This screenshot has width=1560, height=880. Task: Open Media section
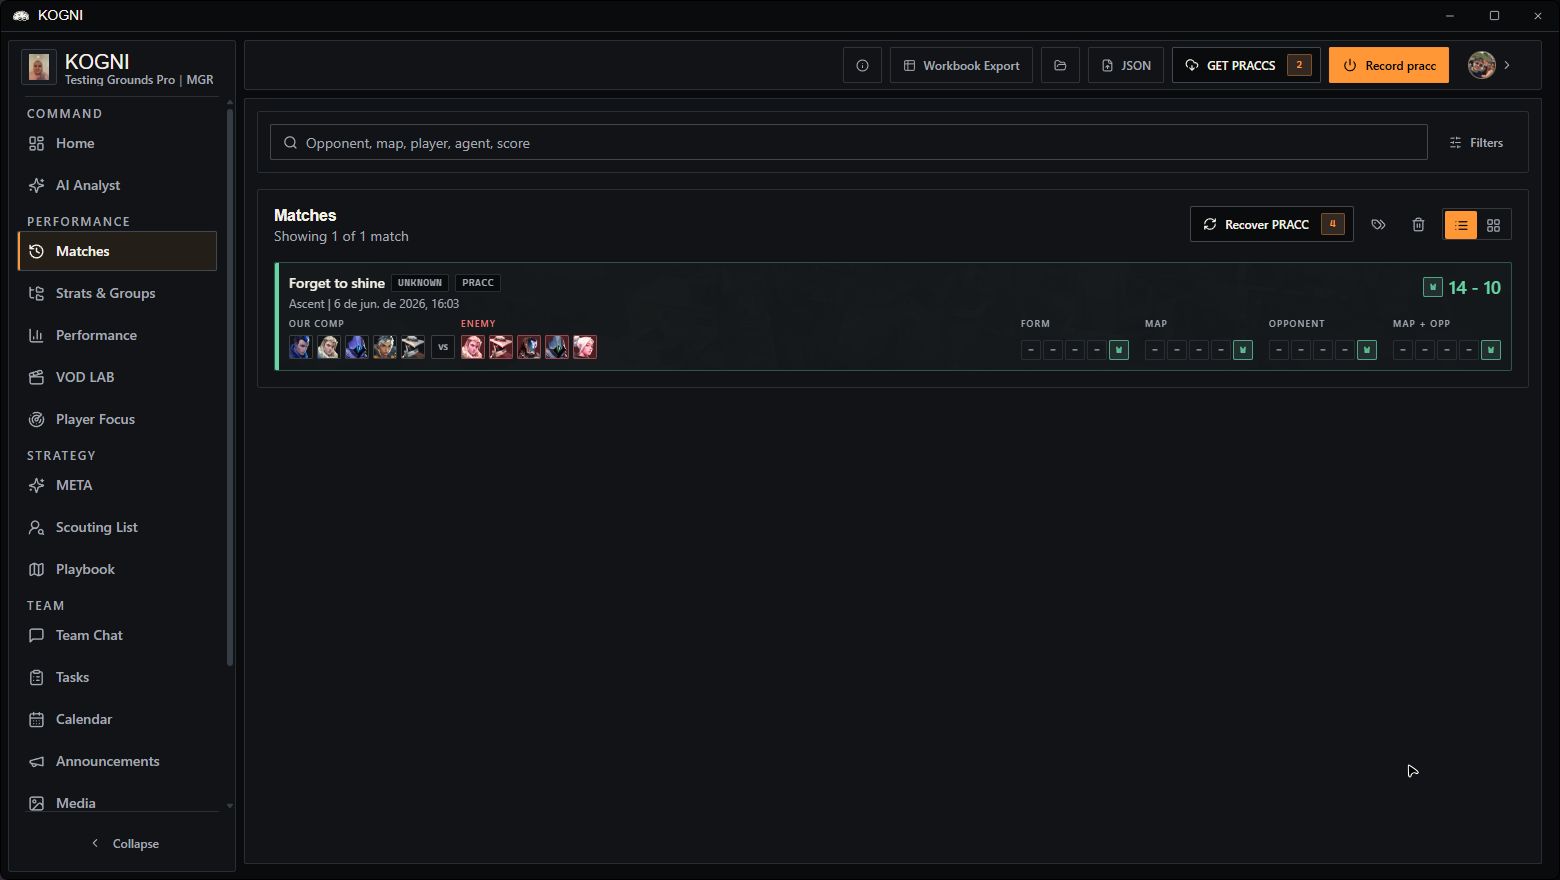click(117, 802)
